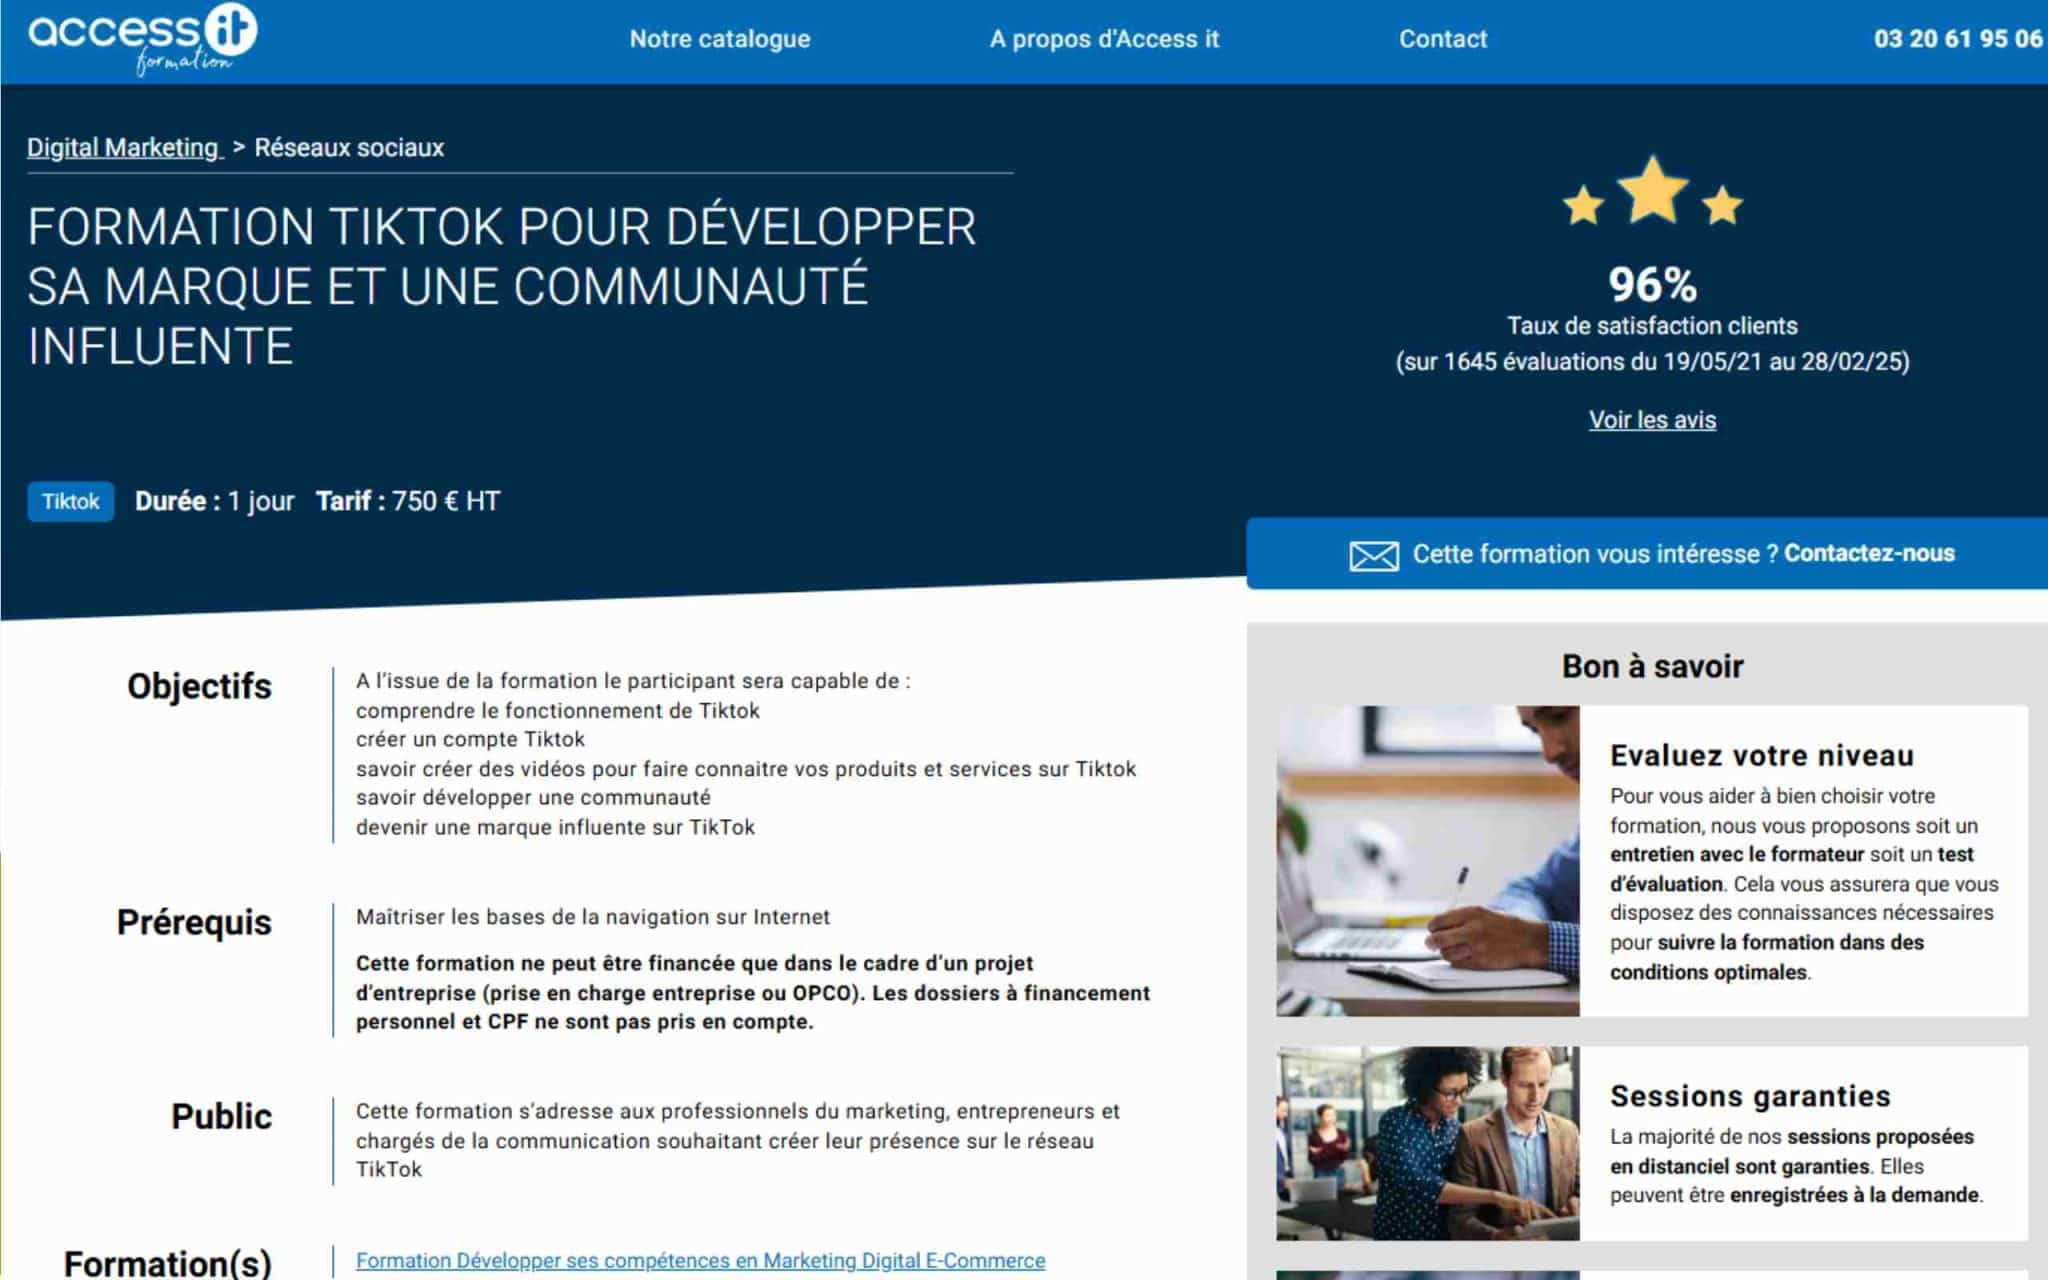Open the Access it formation logo

(142, 38)
